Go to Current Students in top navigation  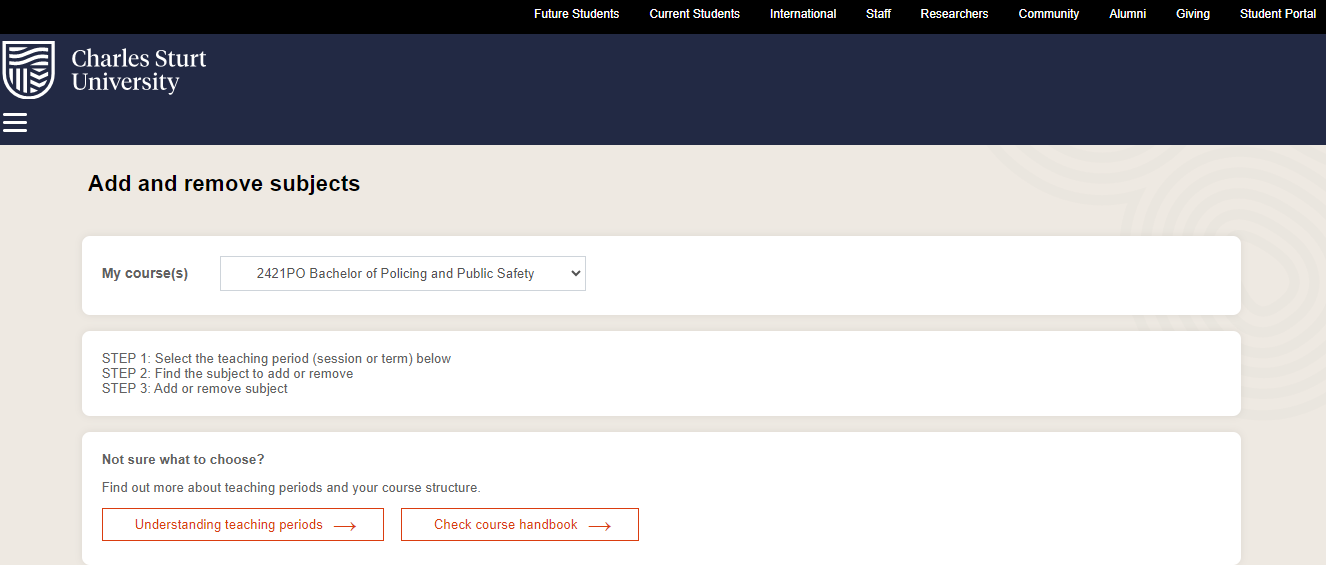(x=694, y=14)
